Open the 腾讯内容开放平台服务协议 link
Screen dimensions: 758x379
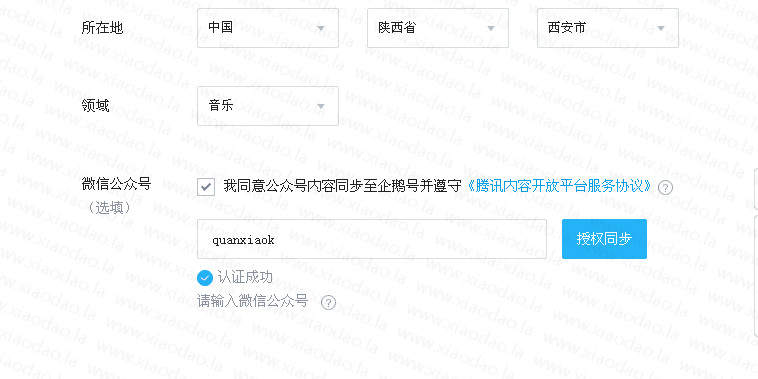click(x=559, y=186)
